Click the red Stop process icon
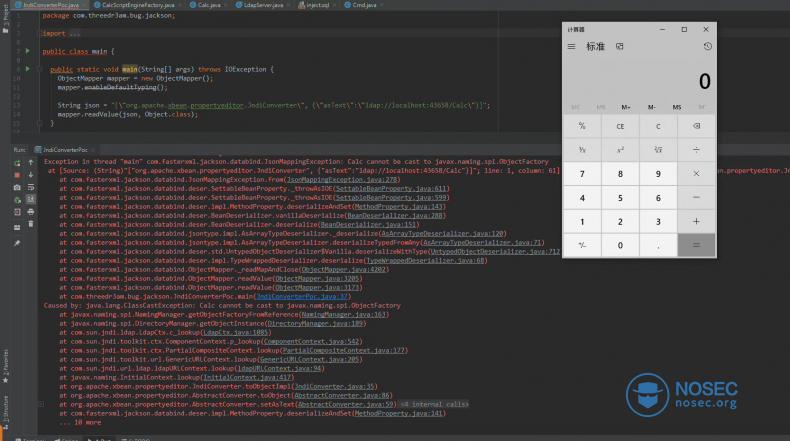 click(17, 175)
